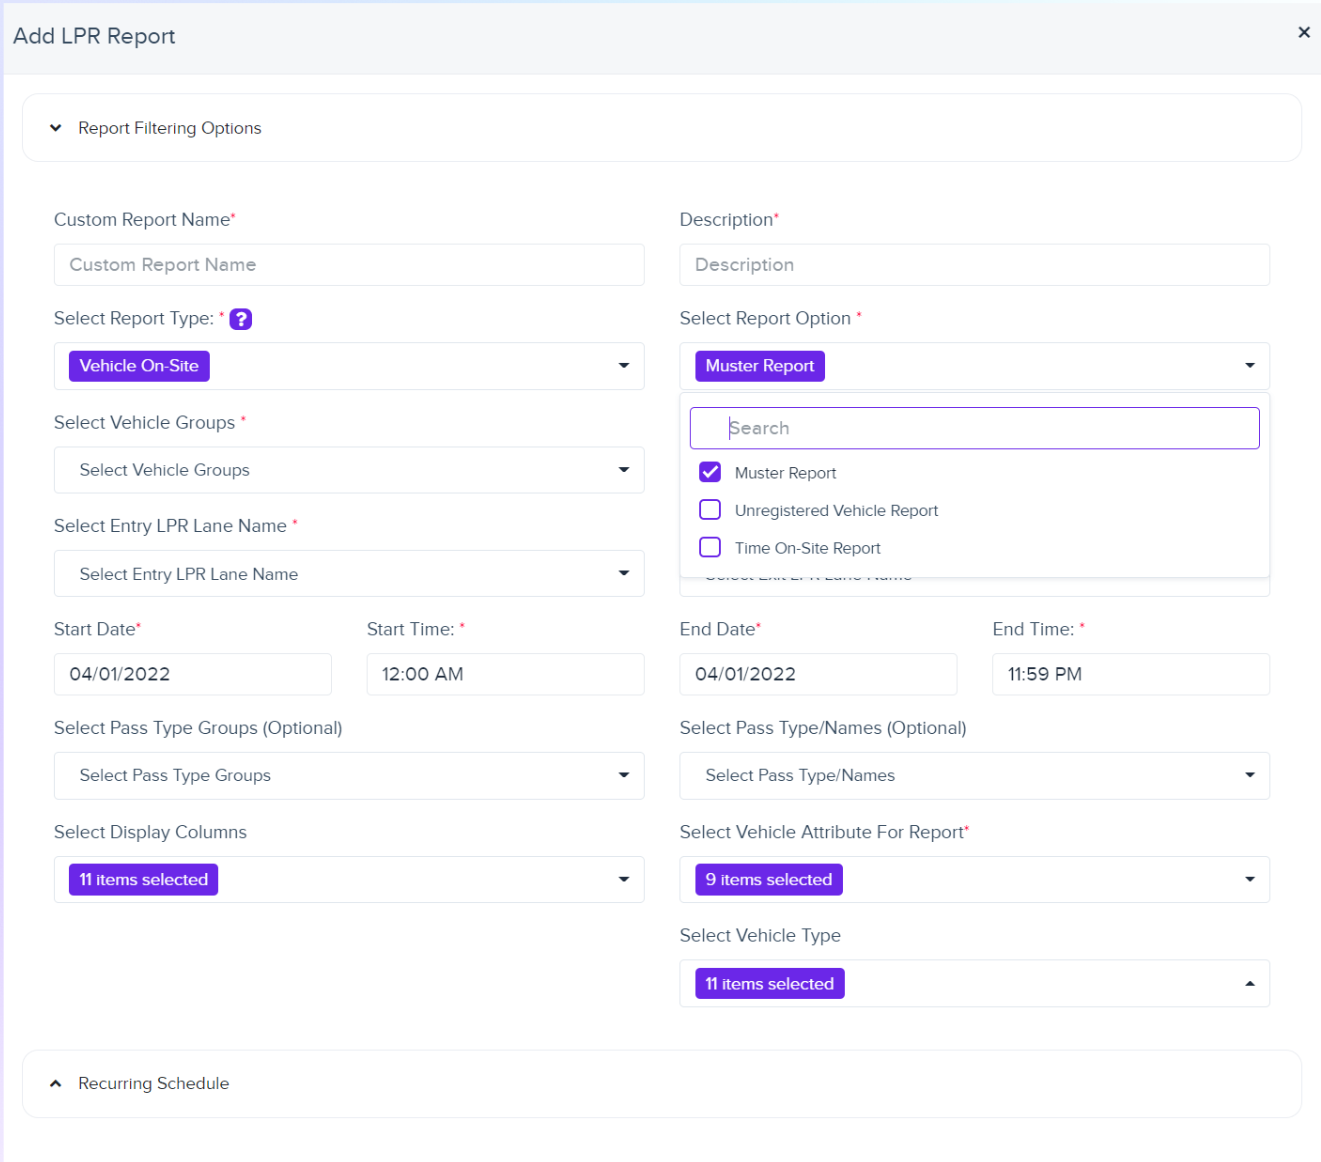Click the Vehicle On-Site selected tag
The width and height of the screenshot is (1321, 1162).
coord(138,365)
